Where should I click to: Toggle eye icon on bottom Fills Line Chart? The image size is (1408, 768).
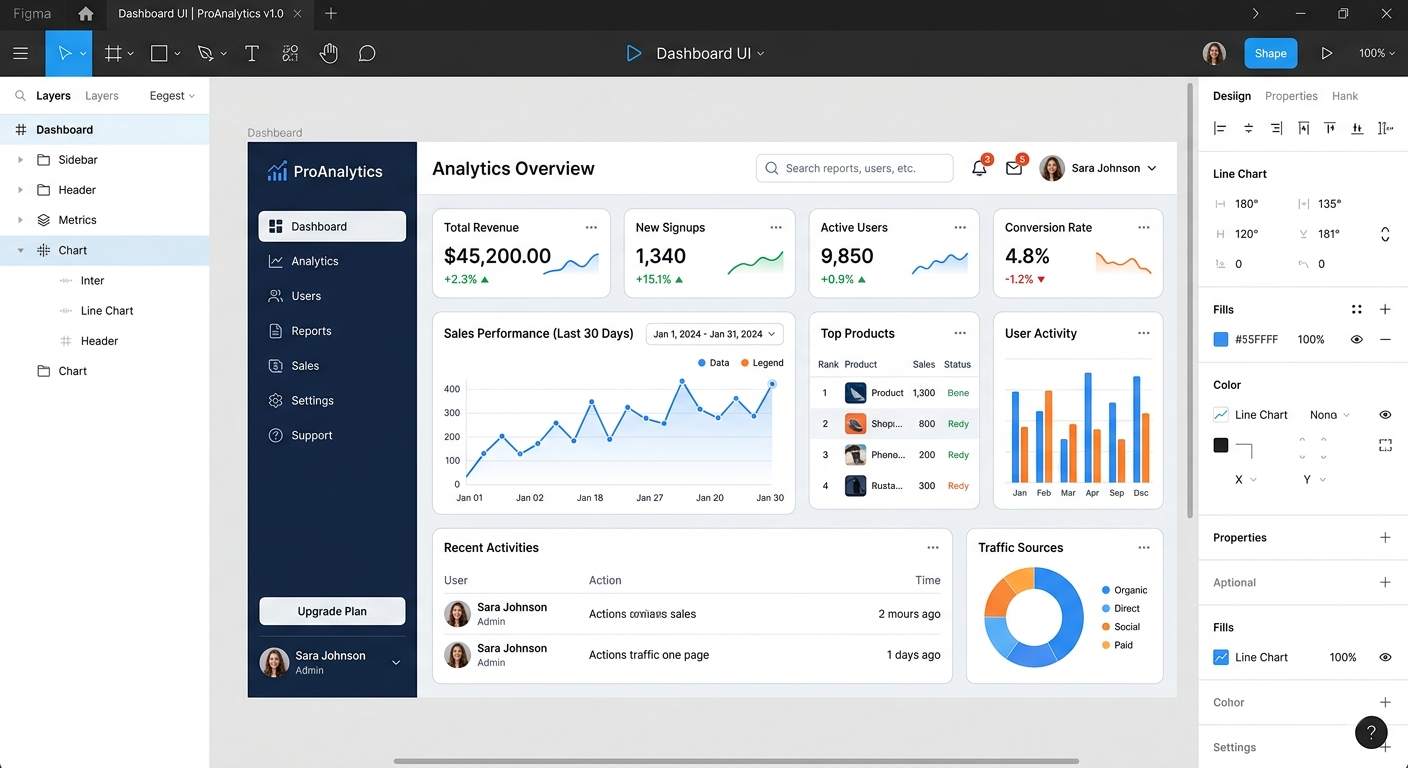tap(1385, 657)
